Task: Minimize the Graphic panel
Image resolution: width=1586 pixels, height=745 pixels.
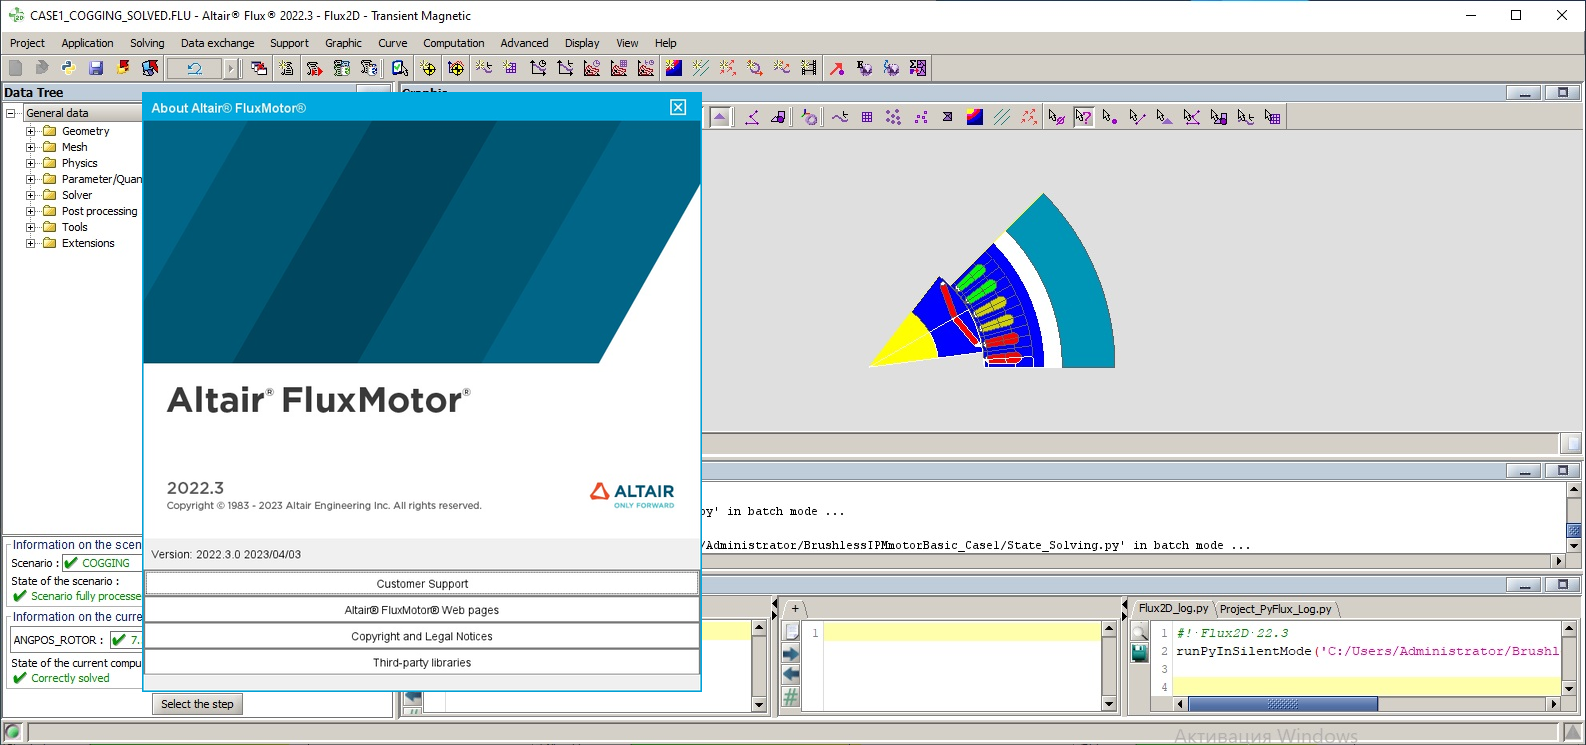Action: (1524, 93)
